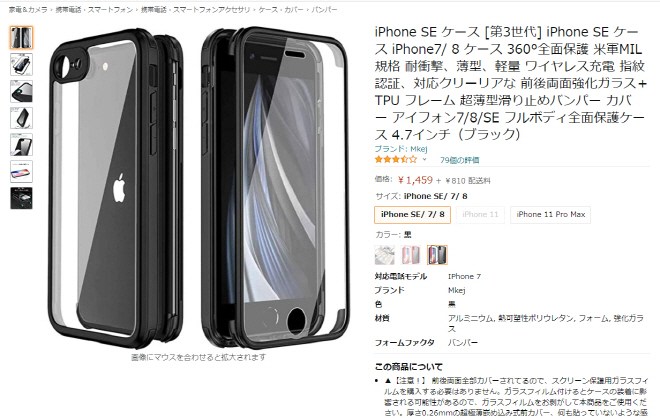Image resolution: width=660 pixels, height=418 pixels.
Task: Select the fourth thumbnail of tilted case
Action: point(21,118)
